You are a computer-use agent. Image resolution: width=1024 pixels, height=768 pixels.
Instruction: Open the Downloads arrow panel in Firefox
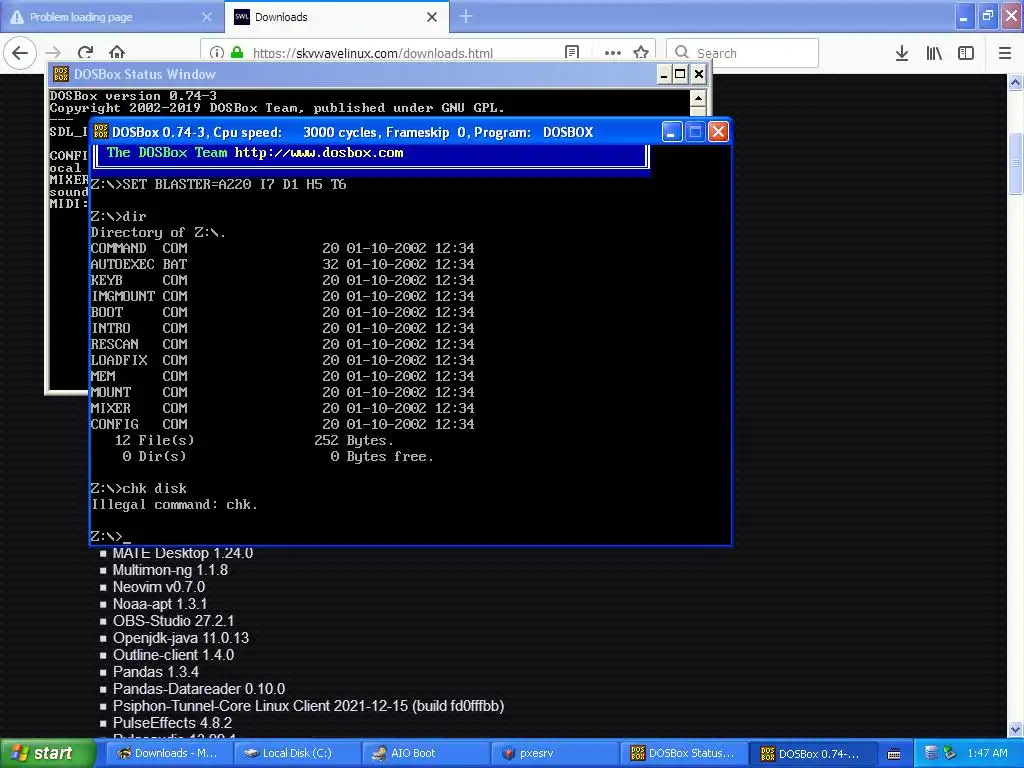(x=902, y=53)
